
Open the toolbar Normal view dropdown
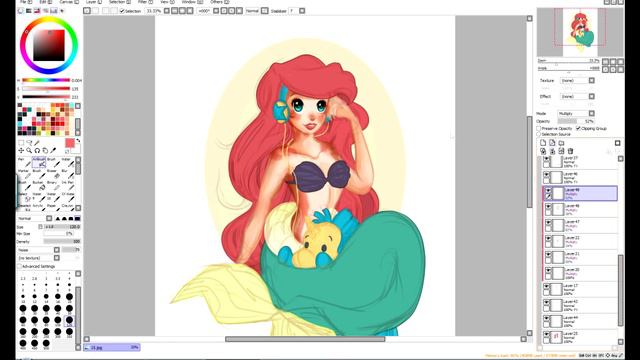pos(257,11)
